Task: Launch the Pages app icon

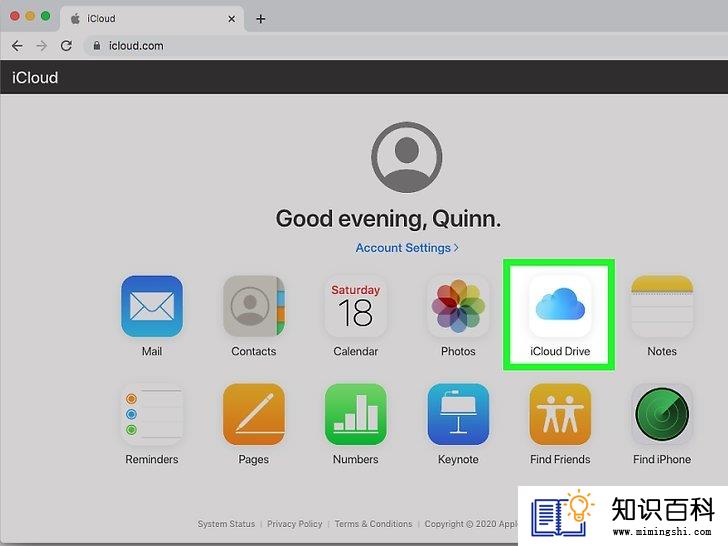Action: click(254, 414)
